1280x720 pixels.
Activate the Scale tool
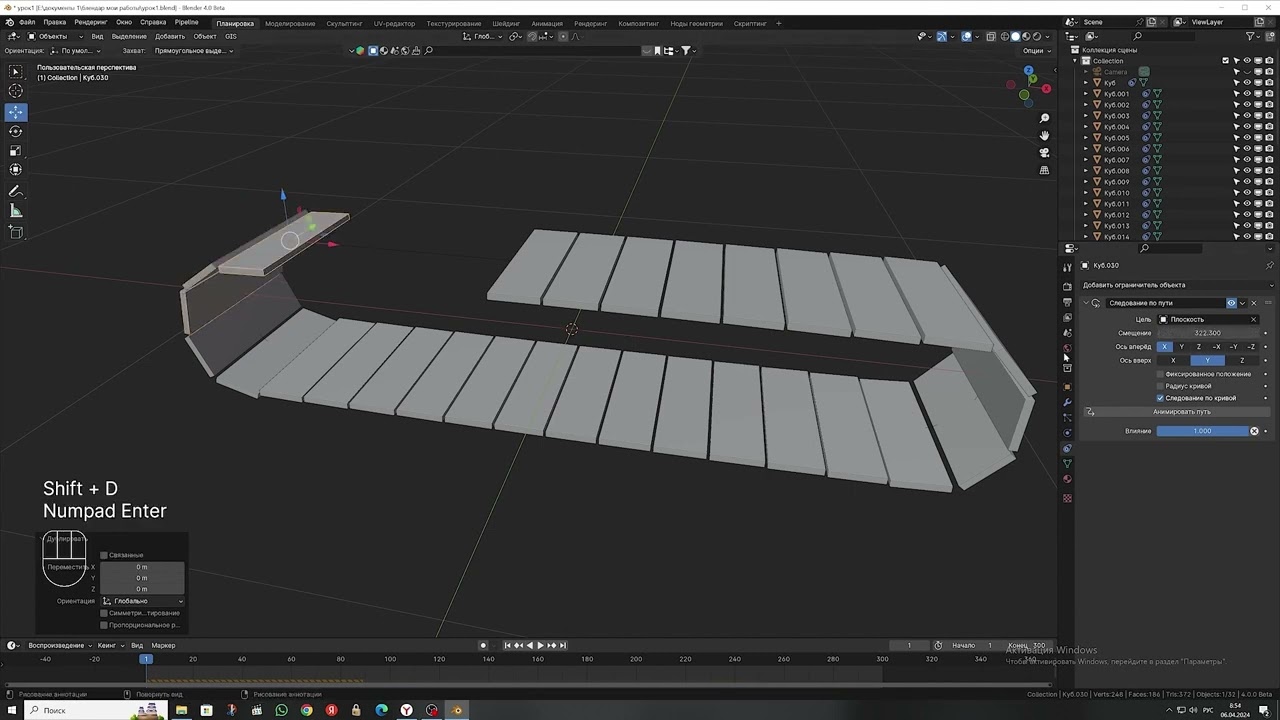click(x=15, y=151)
